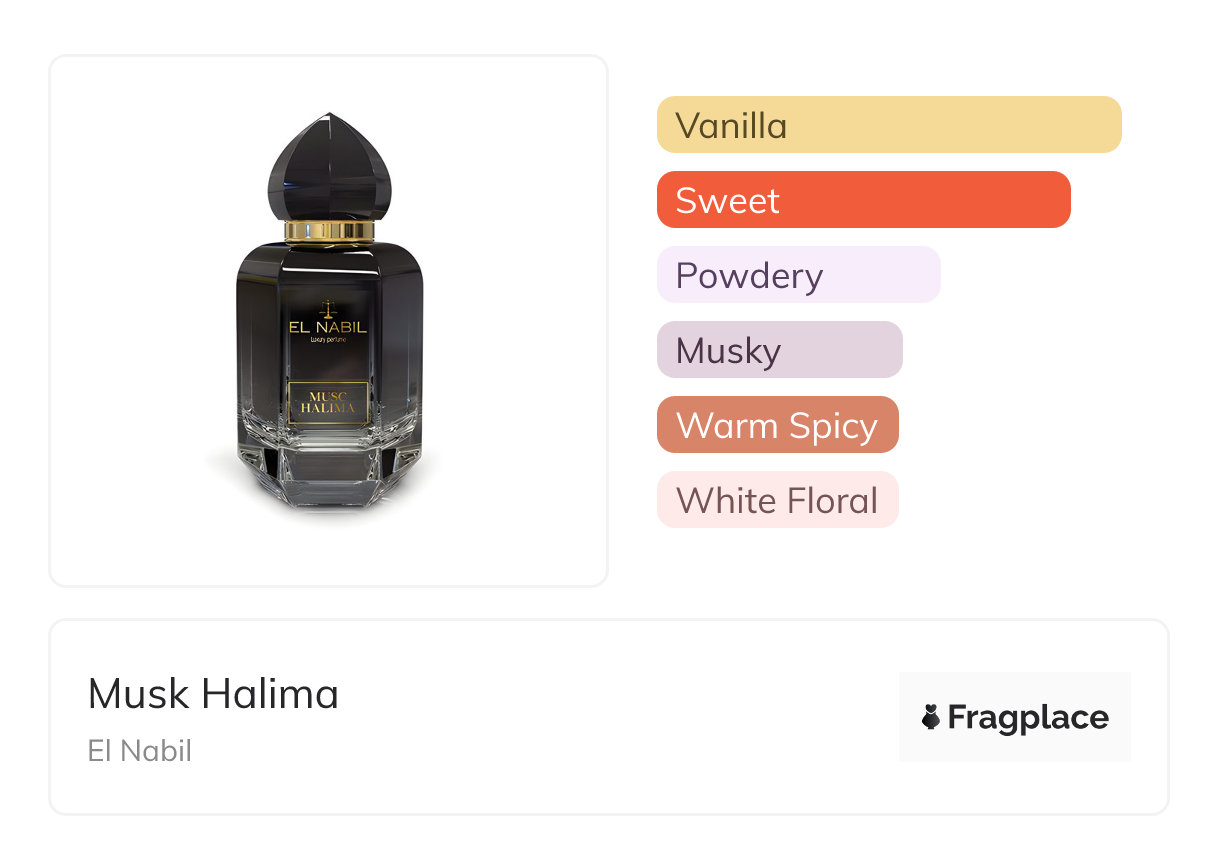The width and height of the screenshot is (1218, 864).
Task: Click the gold collar ring under the cap
Action: pos(329,232)
